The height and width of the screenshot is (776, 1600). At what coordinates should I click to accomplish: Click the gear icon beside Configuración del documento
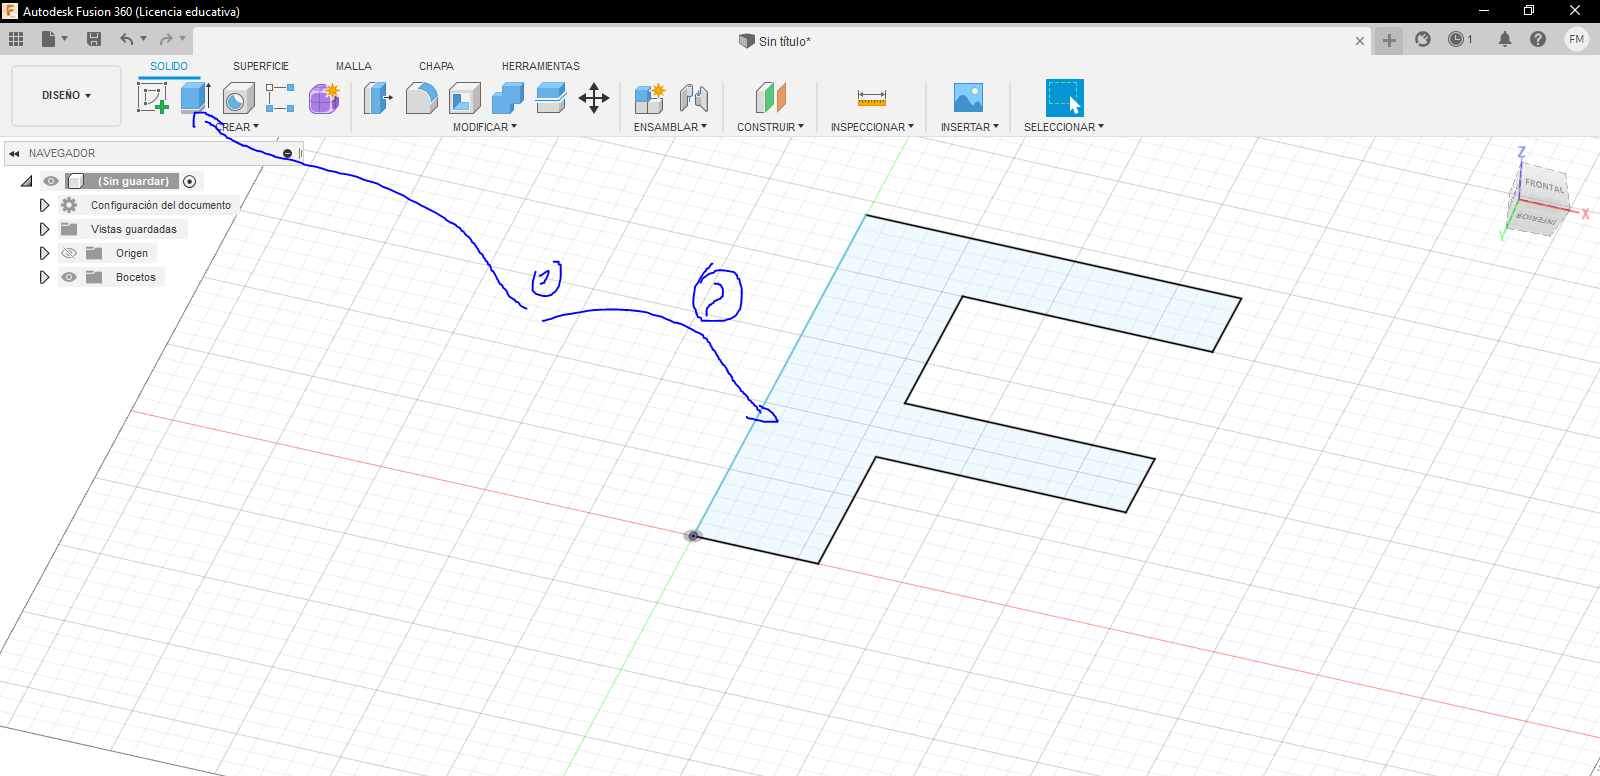click(x=69, y=205)
